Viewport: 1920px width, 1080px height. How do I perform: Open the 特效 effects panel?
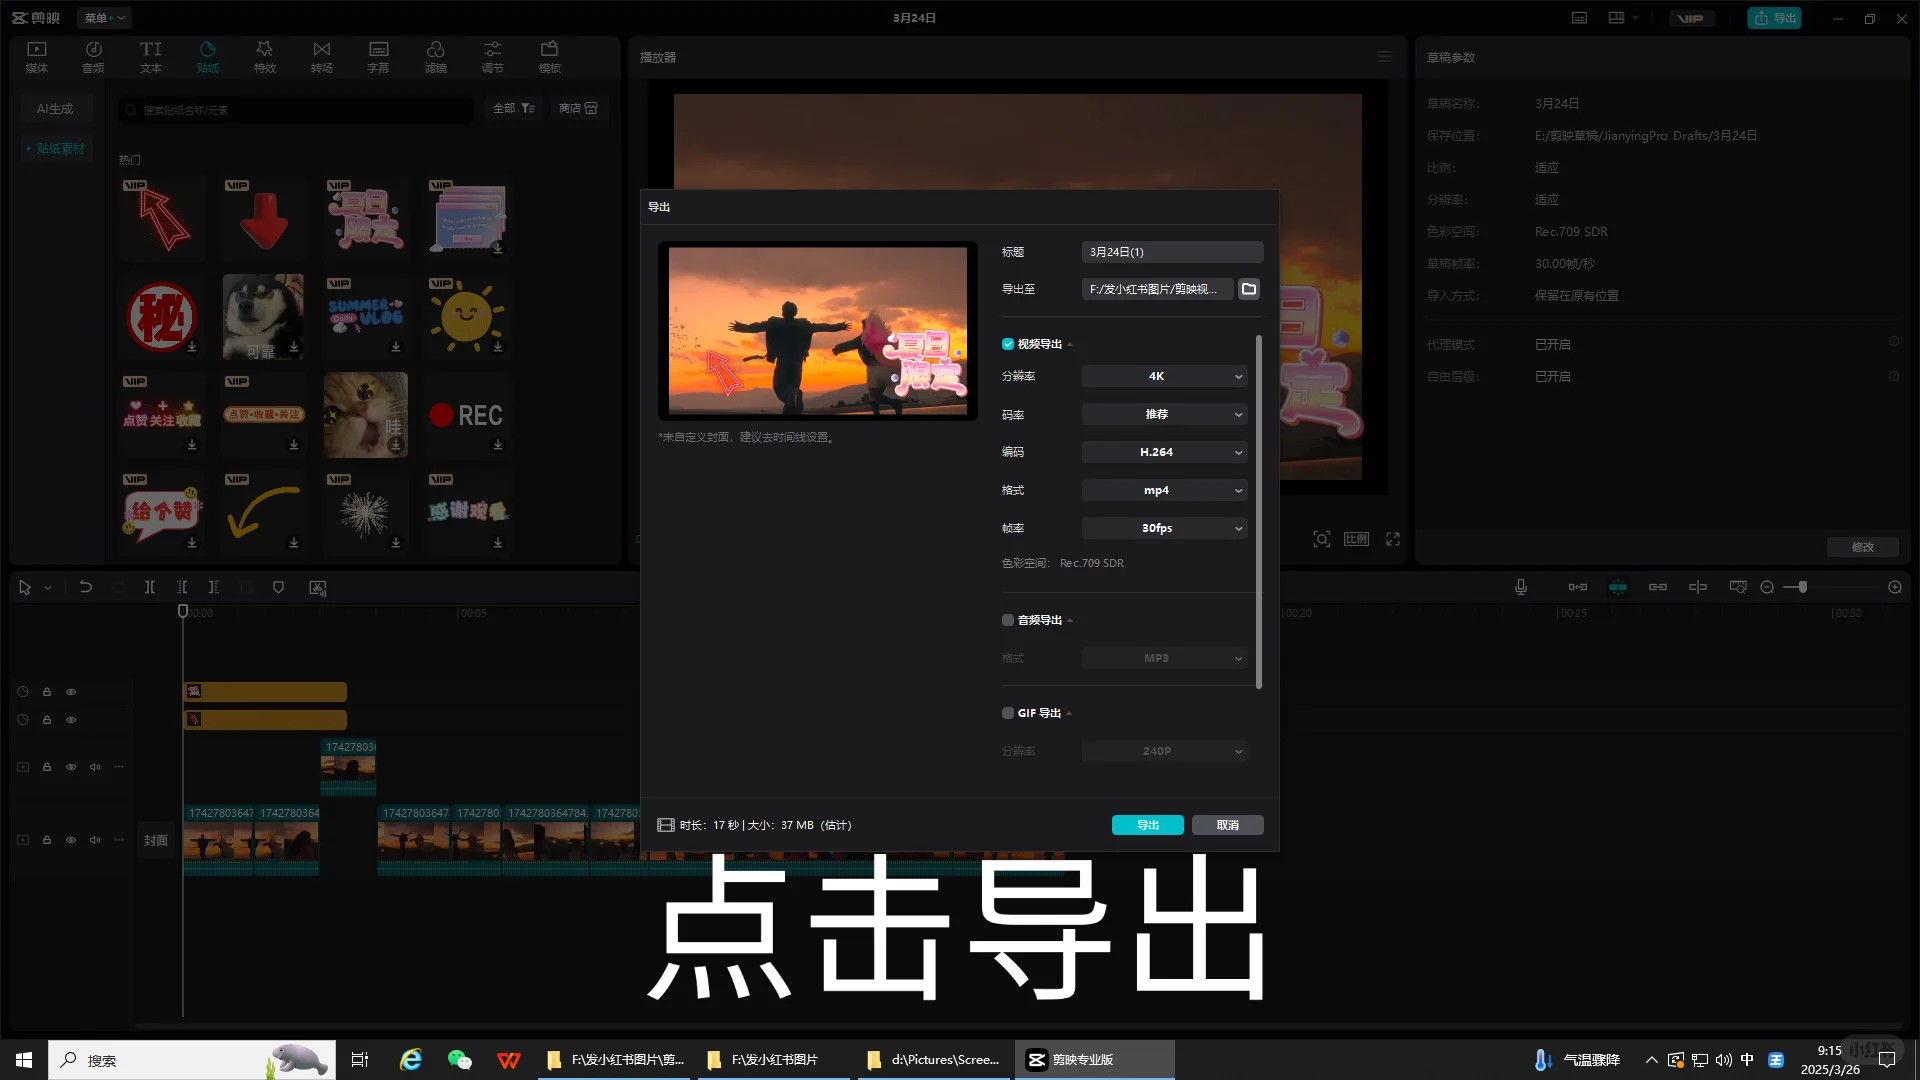(x=264, y=56)
